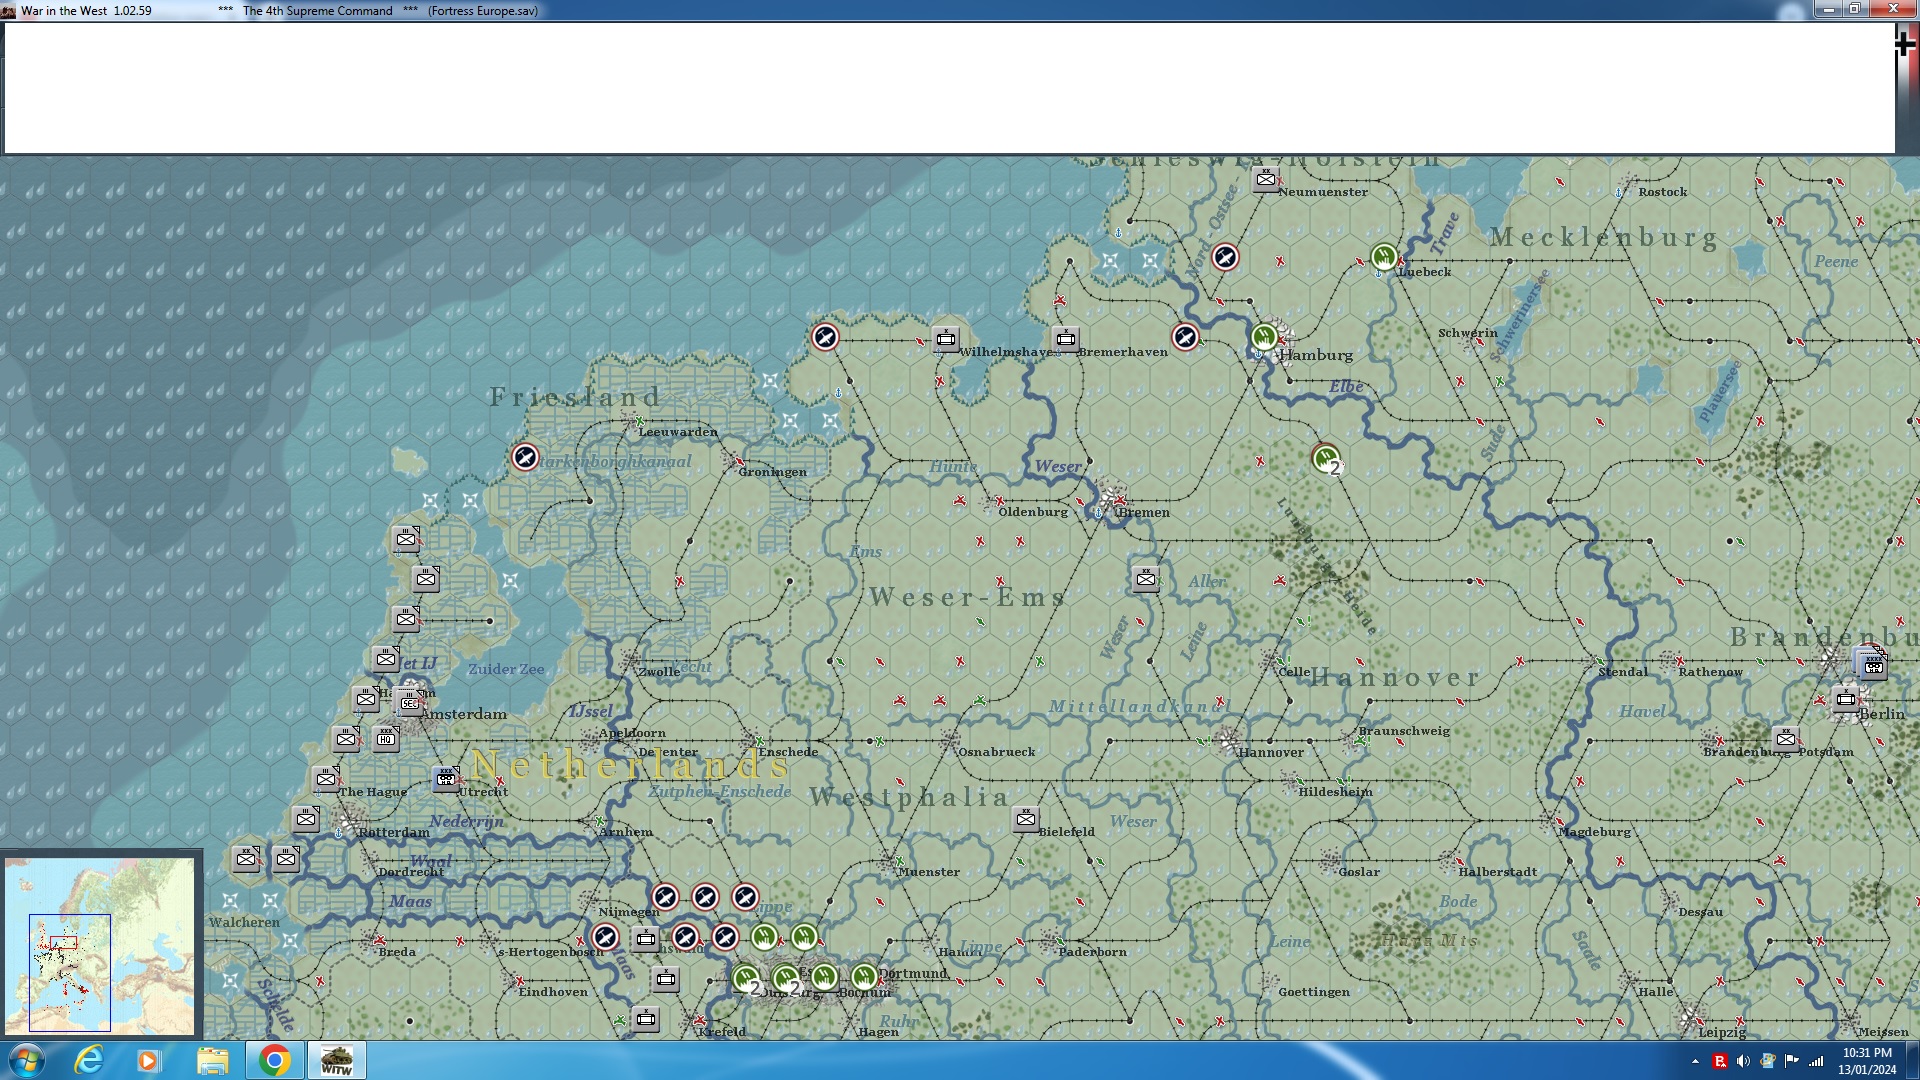The width and height of the screenshot is (1920, 1080).
Task: Select the factory stack southwest of Schwerin
Action: (x=1326, y=459)
